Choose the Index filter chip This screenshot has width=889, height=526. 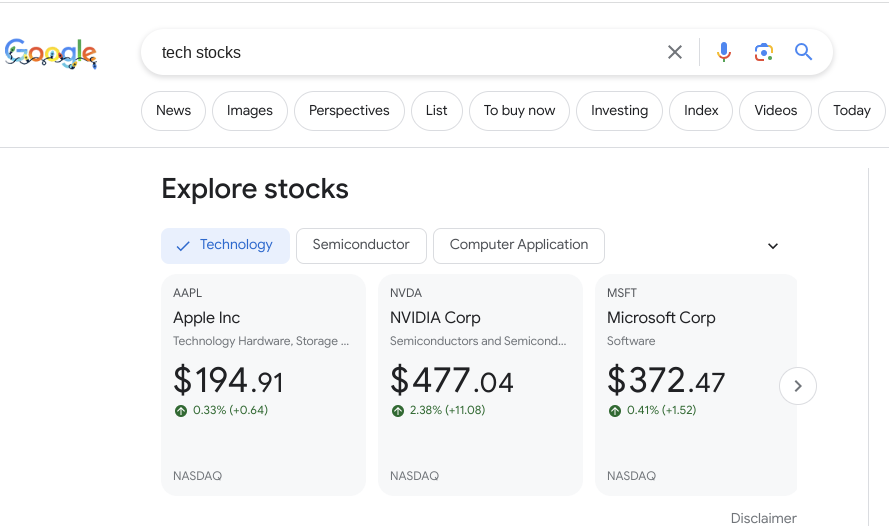click(x=701, y=111)
